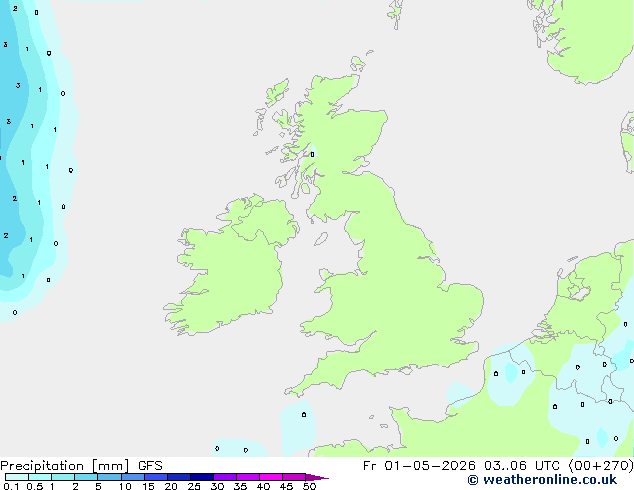
Task: Select the 20–25 mm legend swatch
Action: (x=179, y=477)
